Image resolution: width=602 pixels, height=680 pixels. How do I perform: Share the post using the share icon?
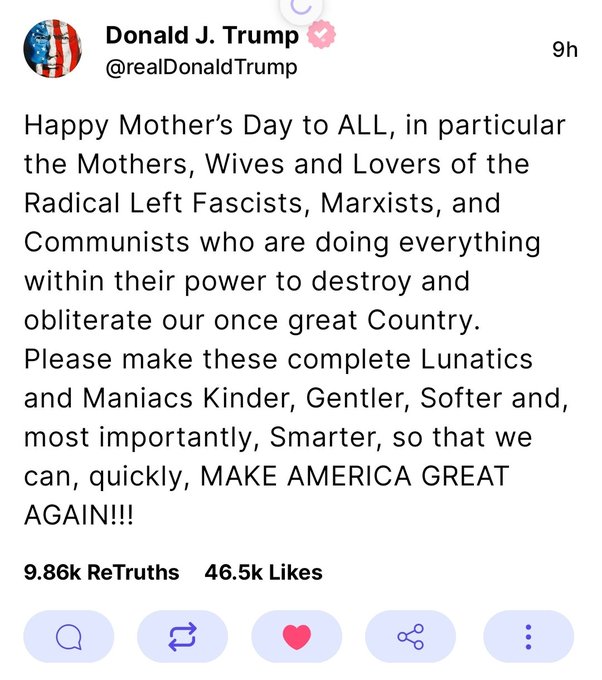411,636
